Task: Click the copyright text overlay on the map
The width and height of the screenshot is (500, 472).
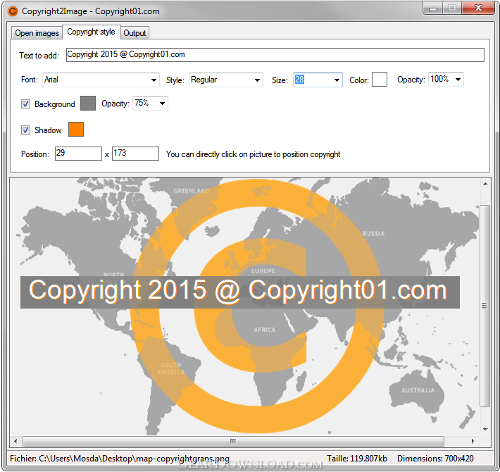Action: 240,292
